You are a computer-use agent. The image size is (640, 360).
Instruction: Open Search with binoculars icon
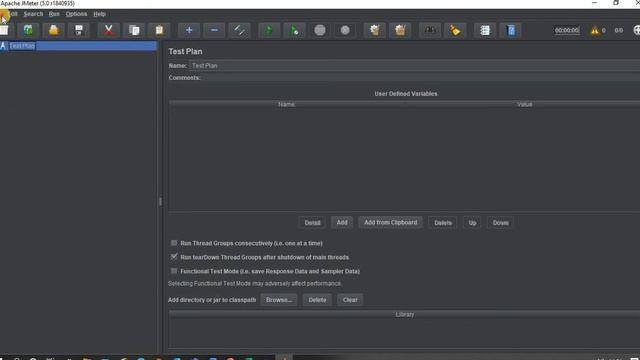click(430, 30)
